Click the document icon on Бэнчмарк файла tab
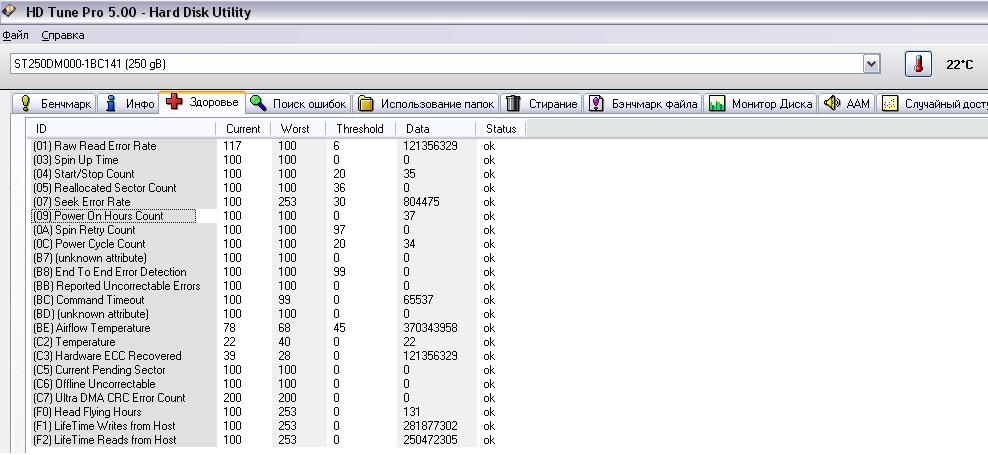 click(596, 103)
